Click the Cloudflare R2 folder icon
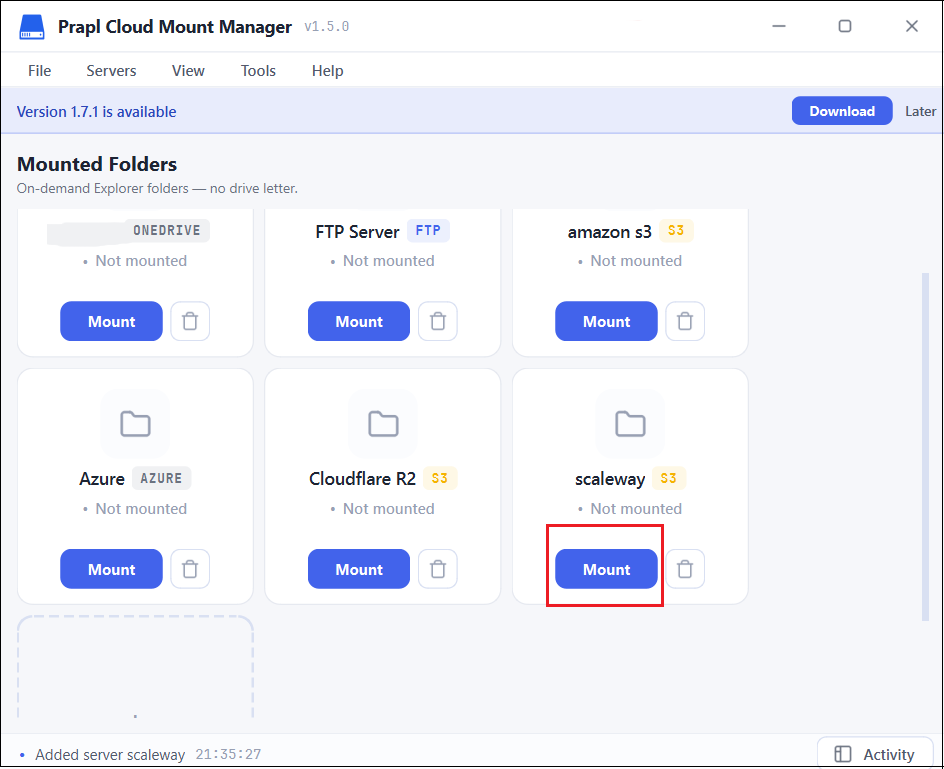This screenshot has height=769, width=944. pos(383,424)
